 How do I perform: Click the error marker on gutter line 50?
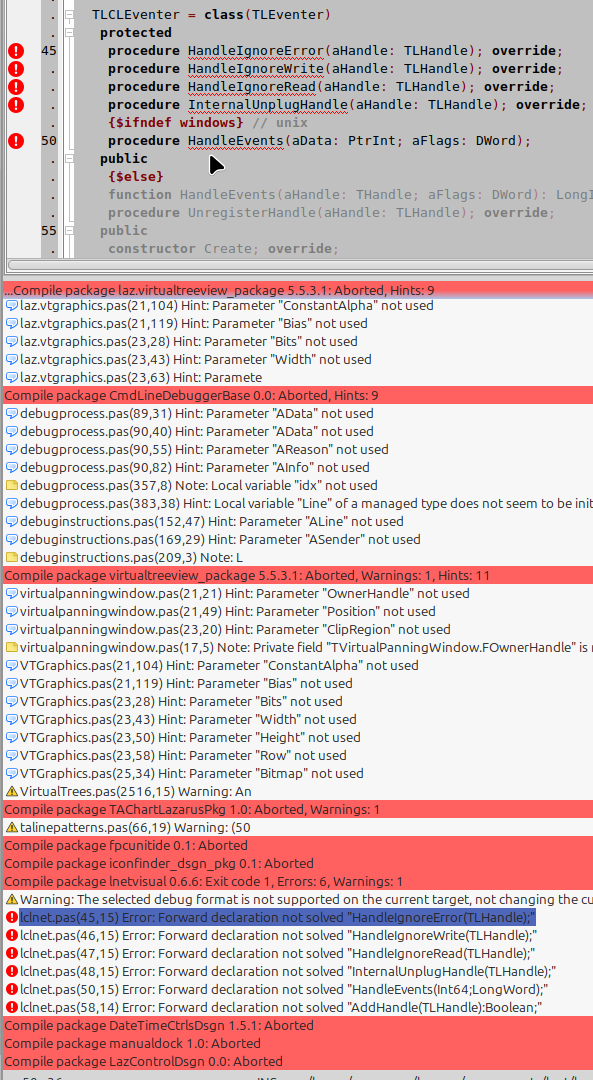[16, 141]
